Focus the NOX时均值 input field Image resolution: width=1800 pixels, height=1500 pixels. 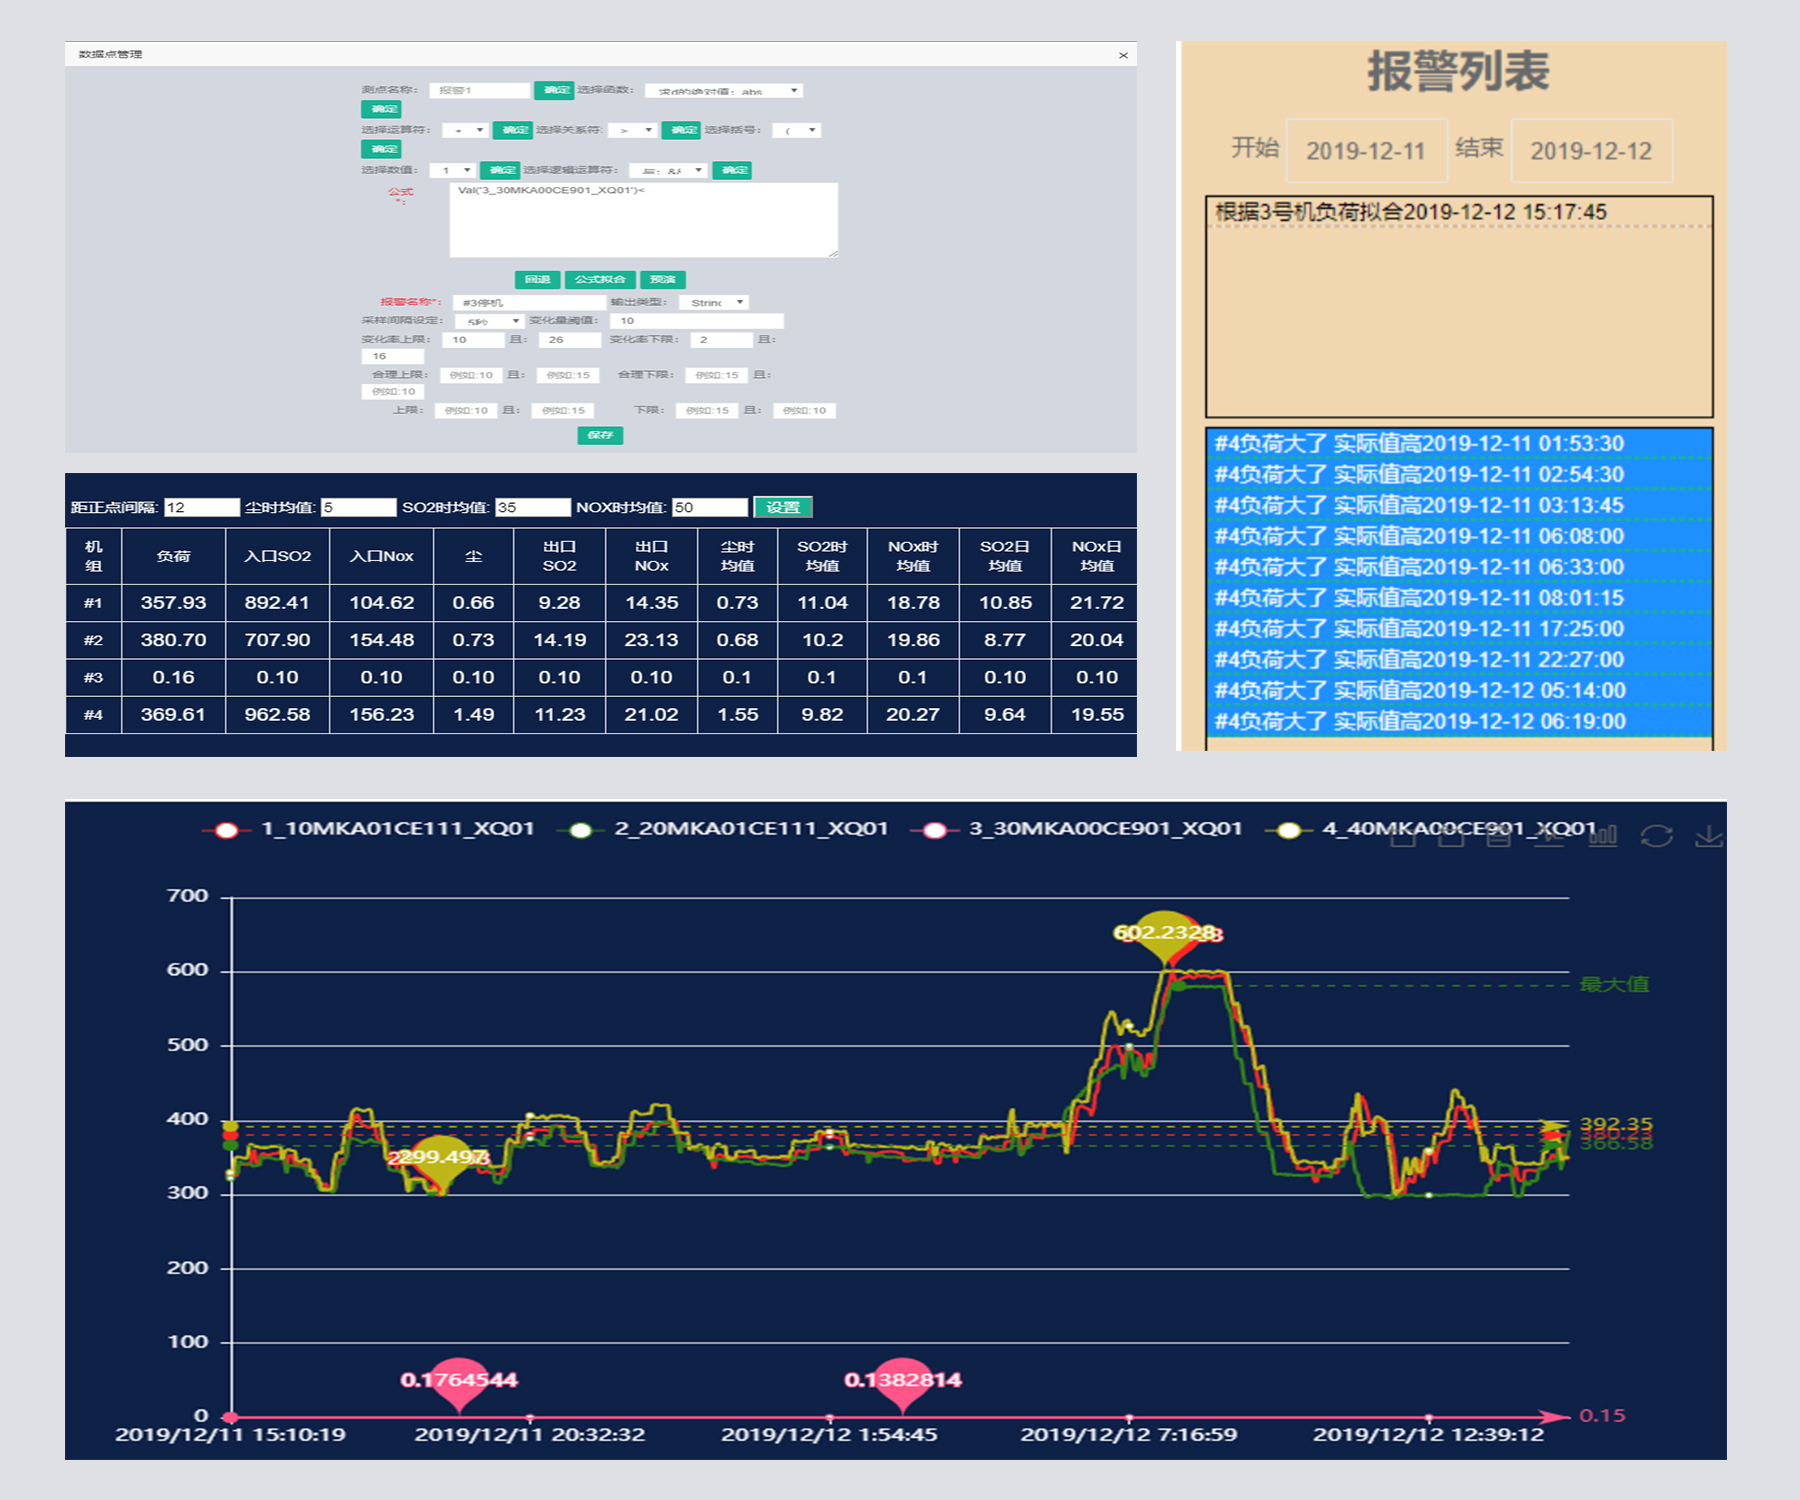710,507
